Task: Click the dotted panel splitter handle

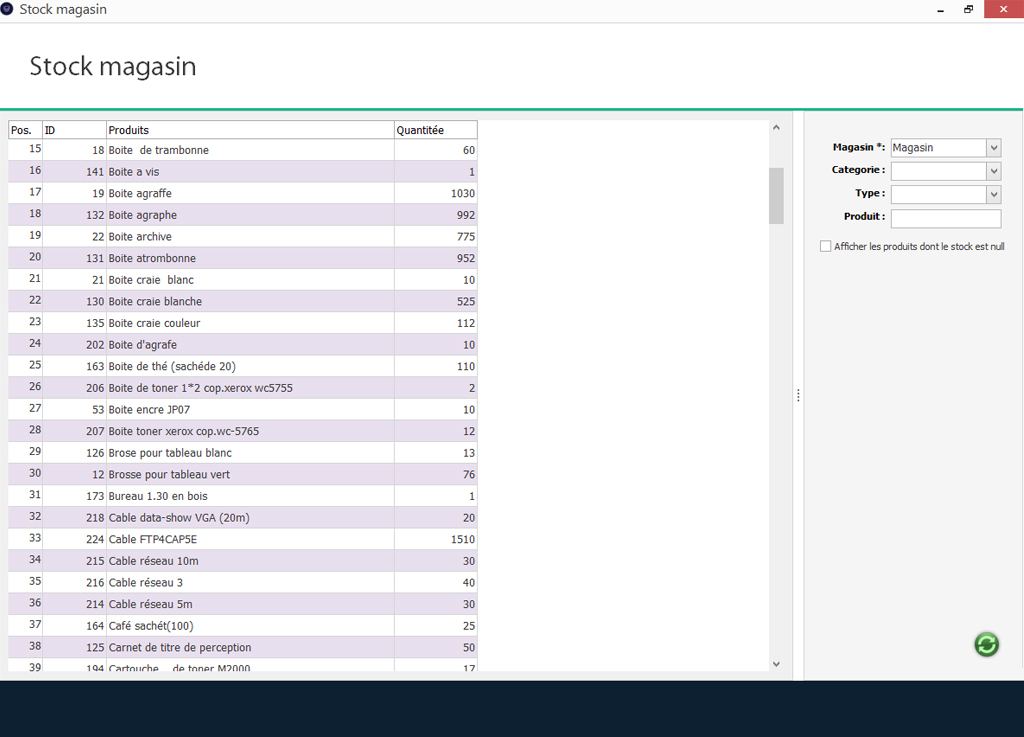Action: [798, 396]
